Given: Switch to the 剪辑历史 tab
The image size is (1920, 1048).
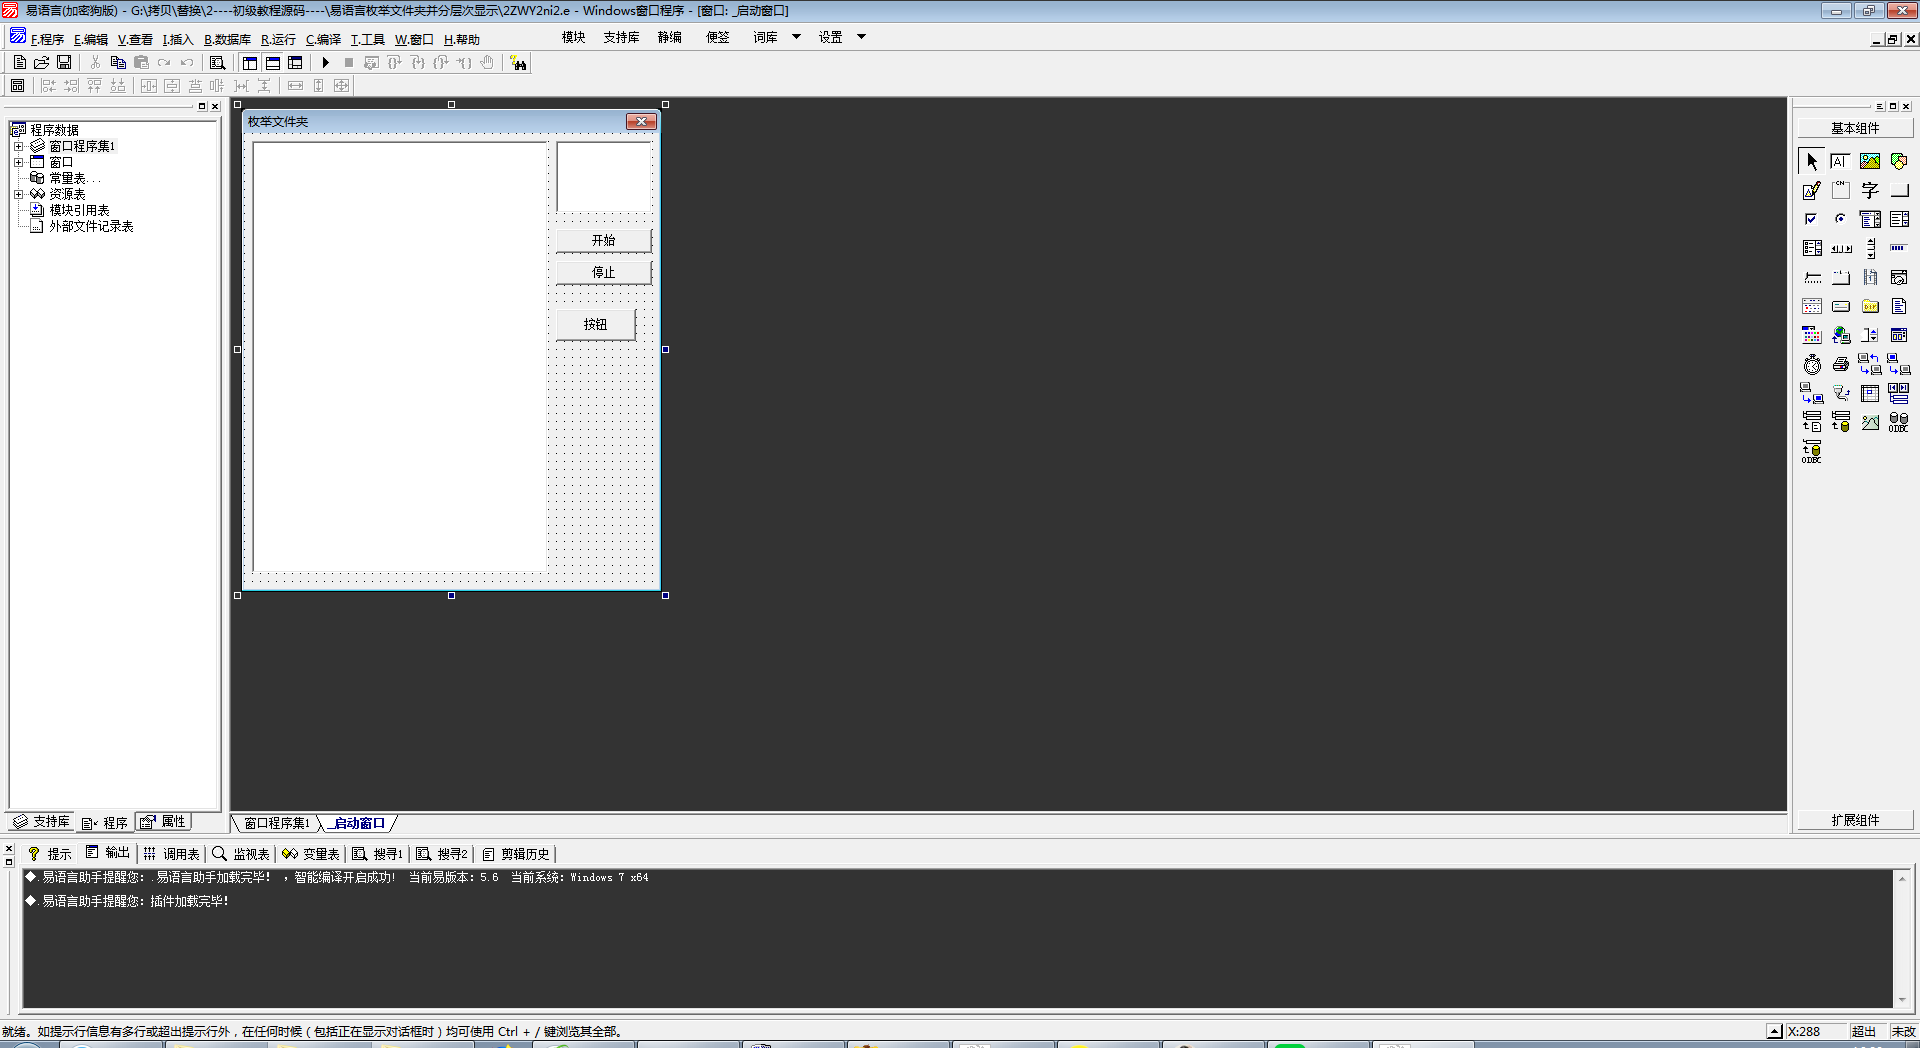Looking at the screenshot, I should tap(516, 854).
